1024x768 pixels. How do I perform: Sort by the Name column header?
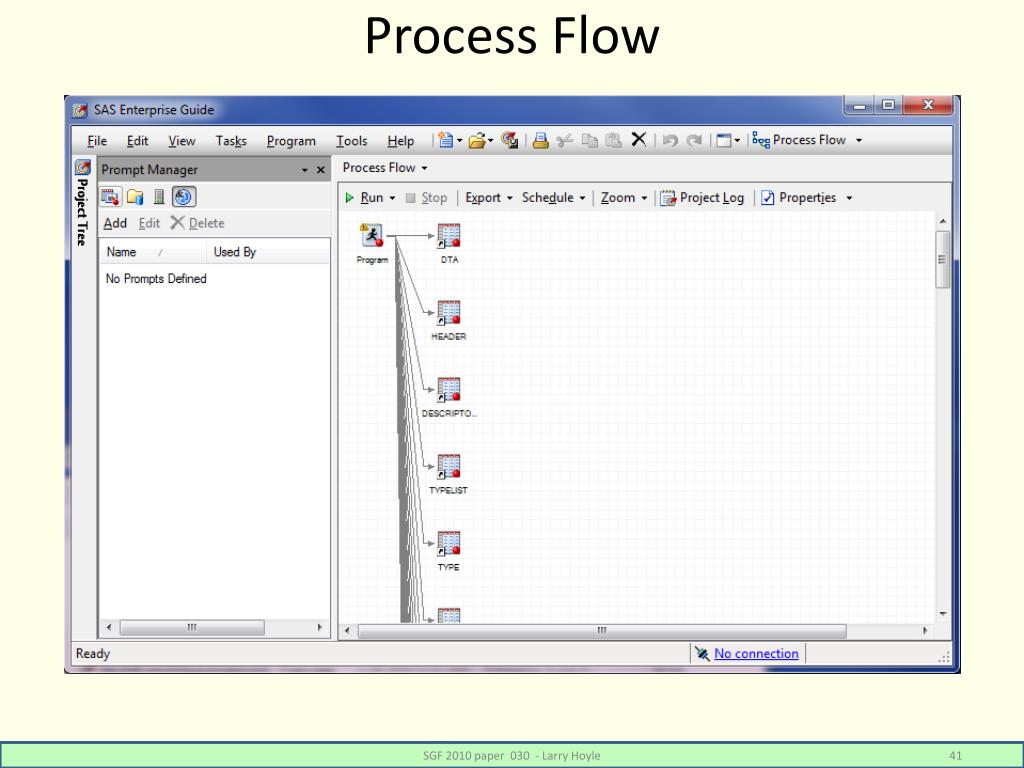pos(152,252)
